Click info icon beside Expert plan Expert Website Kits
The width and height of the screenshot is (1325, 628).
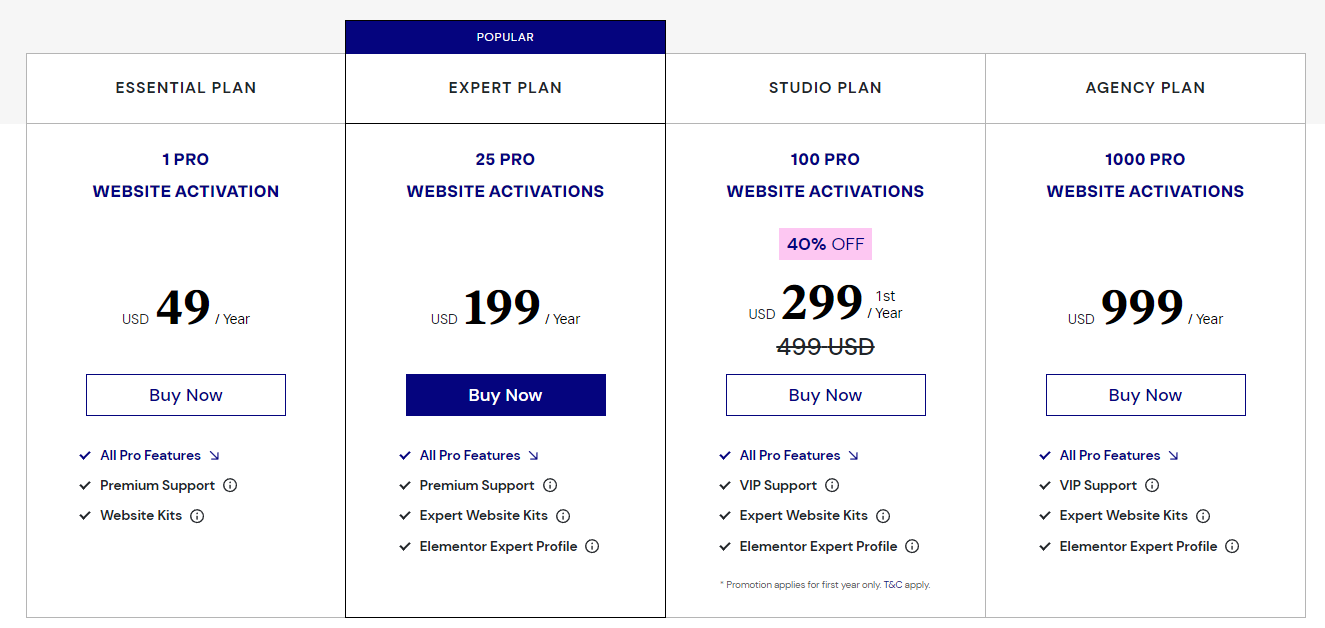(x=563, y=516)
